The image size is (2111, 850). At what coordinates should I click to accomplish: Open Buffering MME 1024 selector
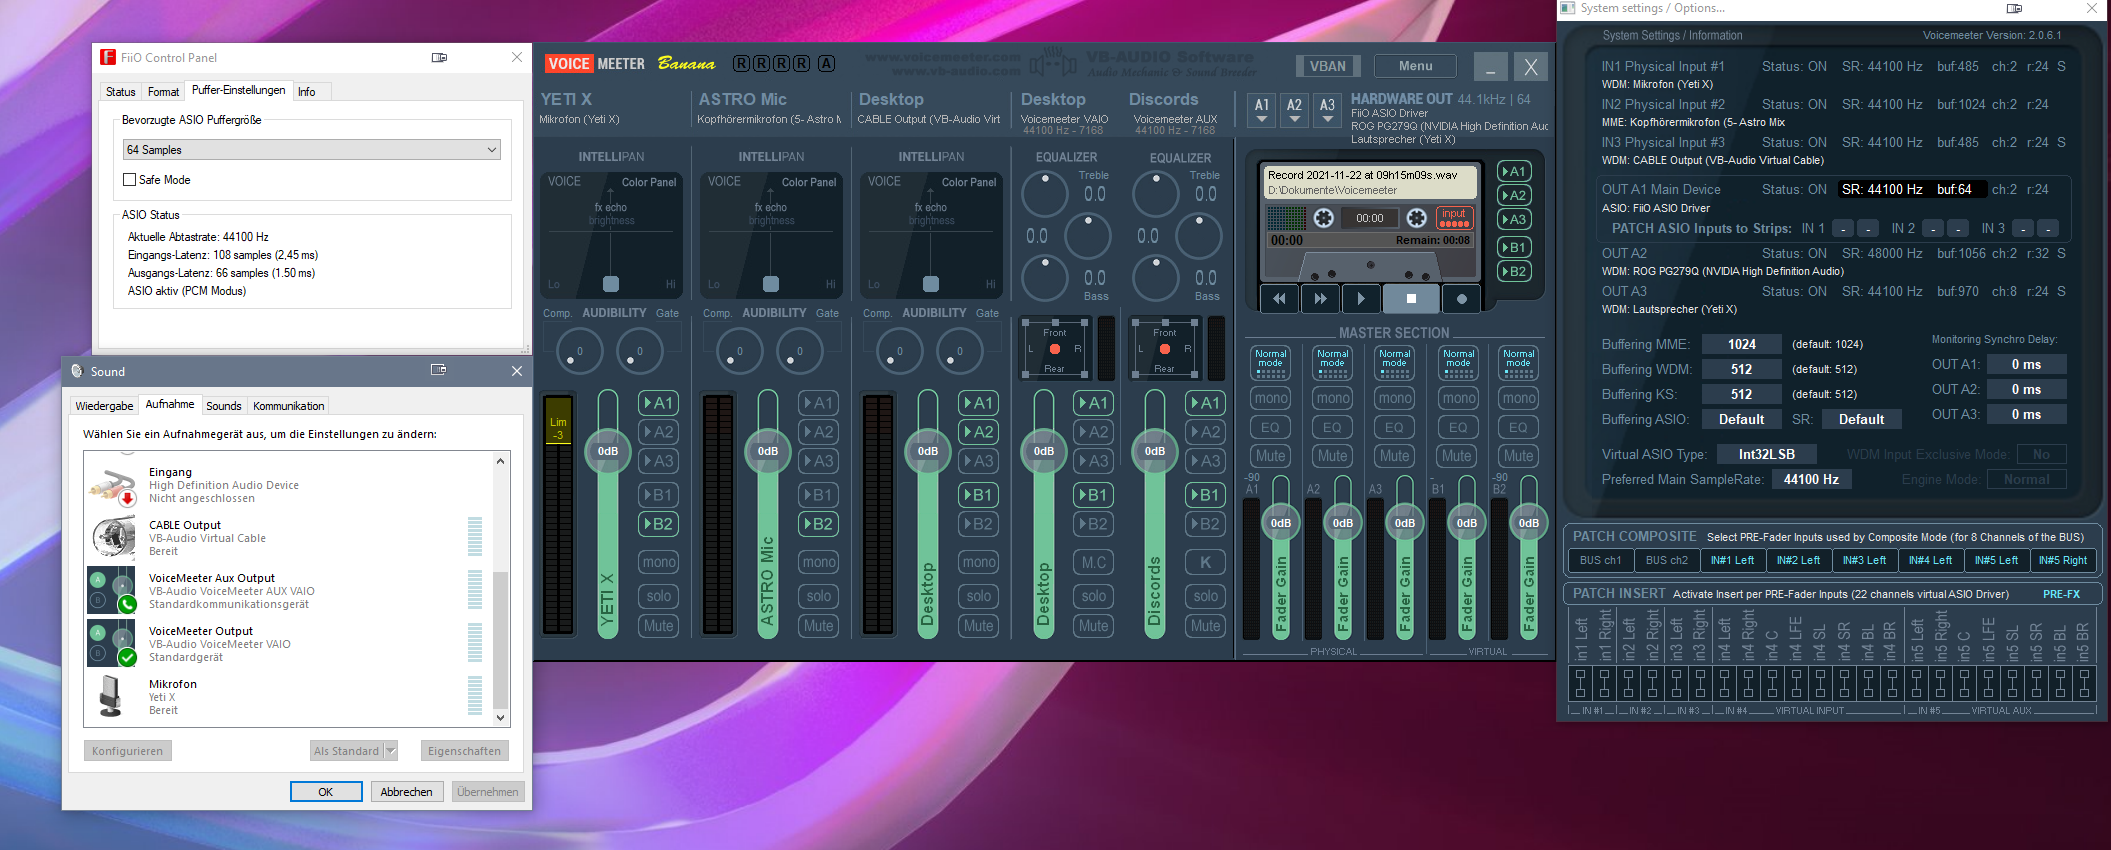[1741, 344]
